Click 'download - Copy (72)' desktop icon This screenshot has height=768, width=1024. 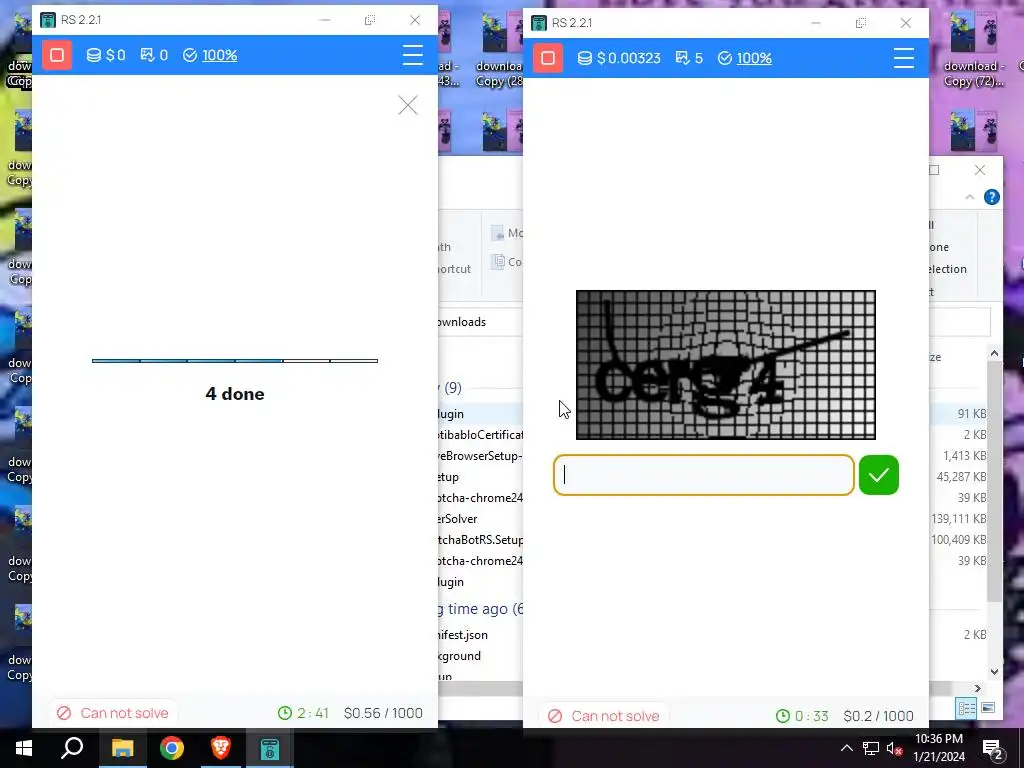click(974, 49)
